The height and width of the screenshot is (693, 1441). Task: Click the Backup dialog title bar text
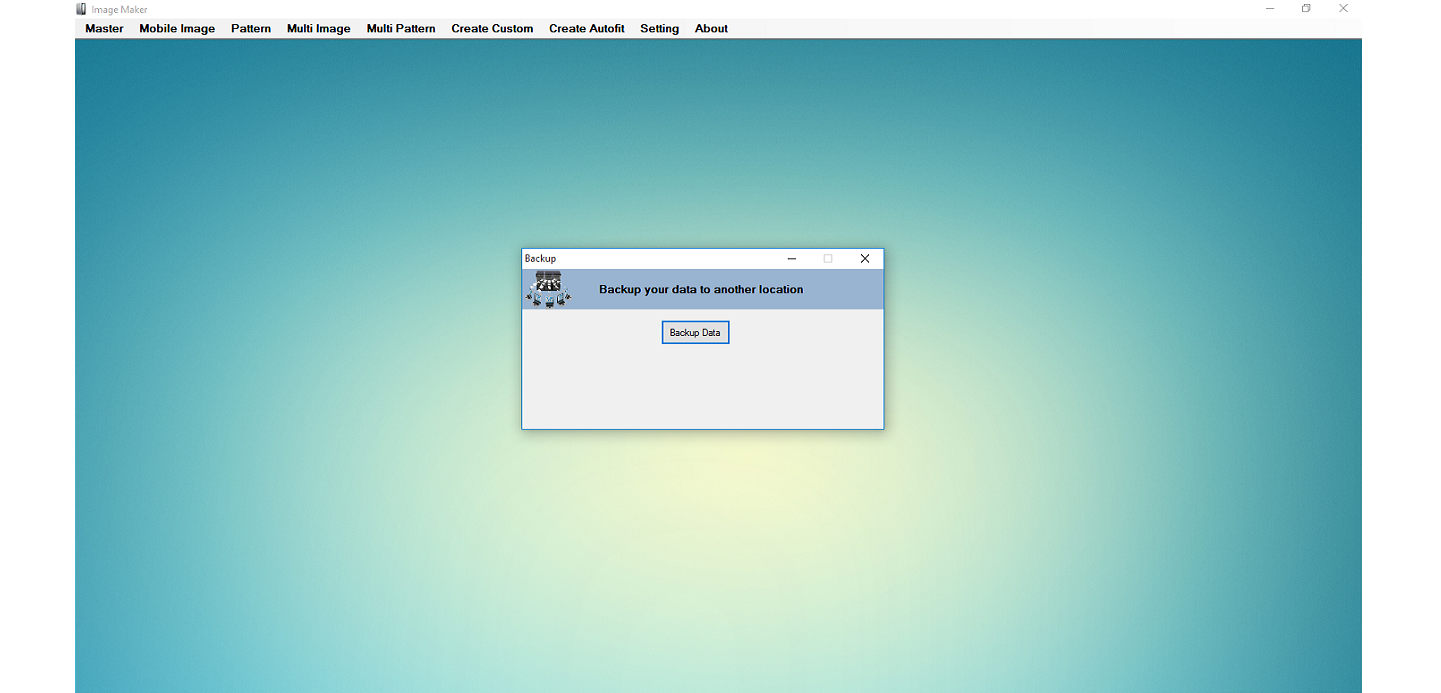(x=541, y=259)
